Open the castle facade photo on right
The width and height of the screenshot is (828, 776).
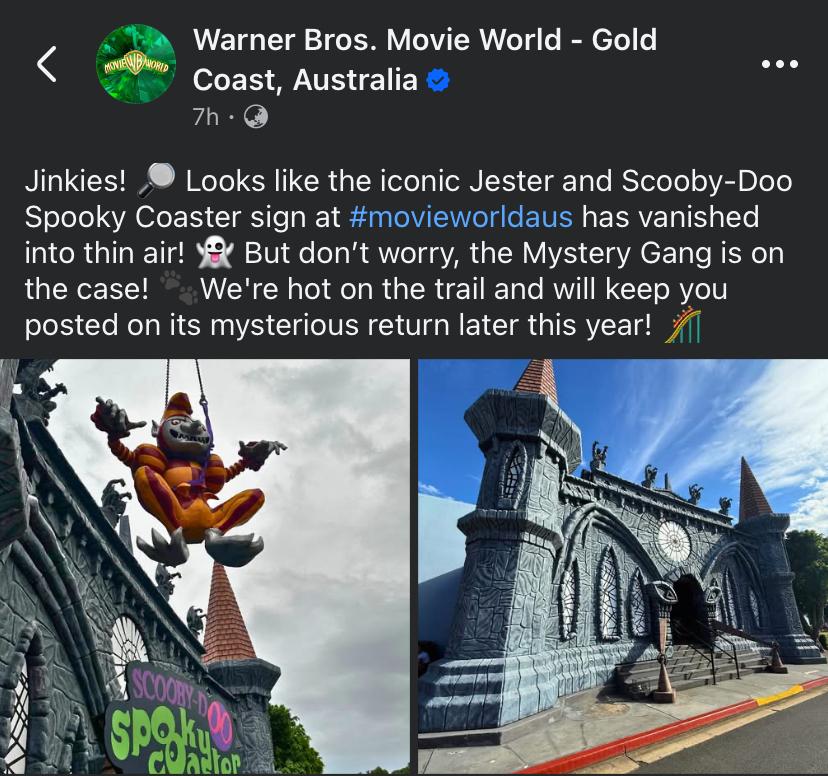point(623,566)
